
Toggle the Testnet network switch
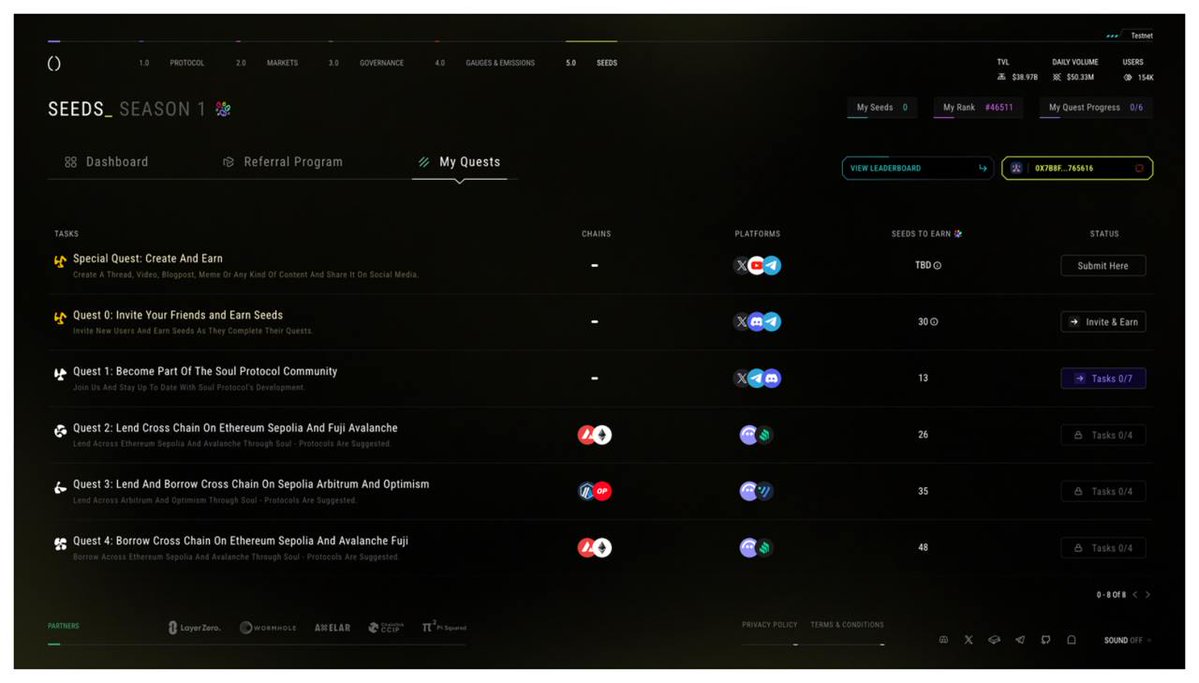click(1130, 36)
